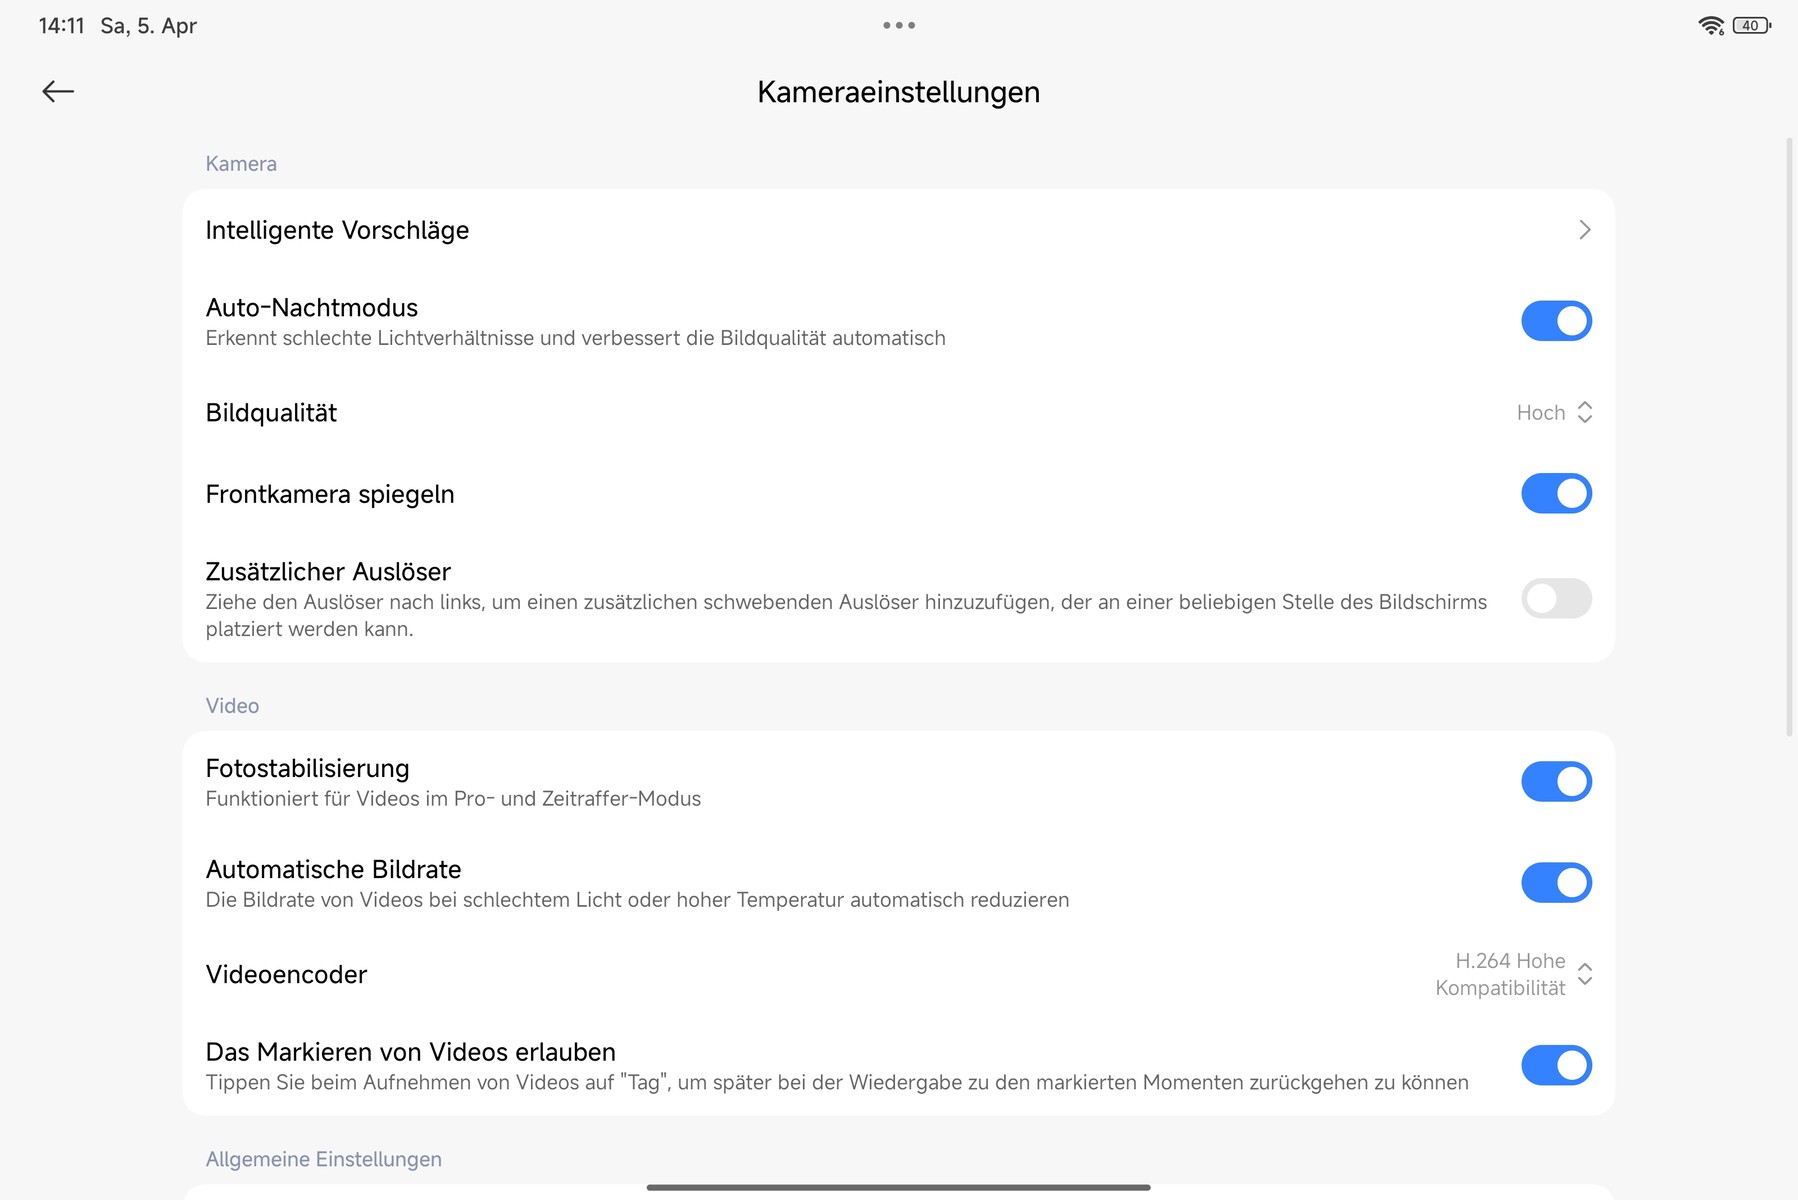Screen dimensions: 1798x1200
Task: Enable the Zusätzlicher Auslöser switch
Action: 1556,599
